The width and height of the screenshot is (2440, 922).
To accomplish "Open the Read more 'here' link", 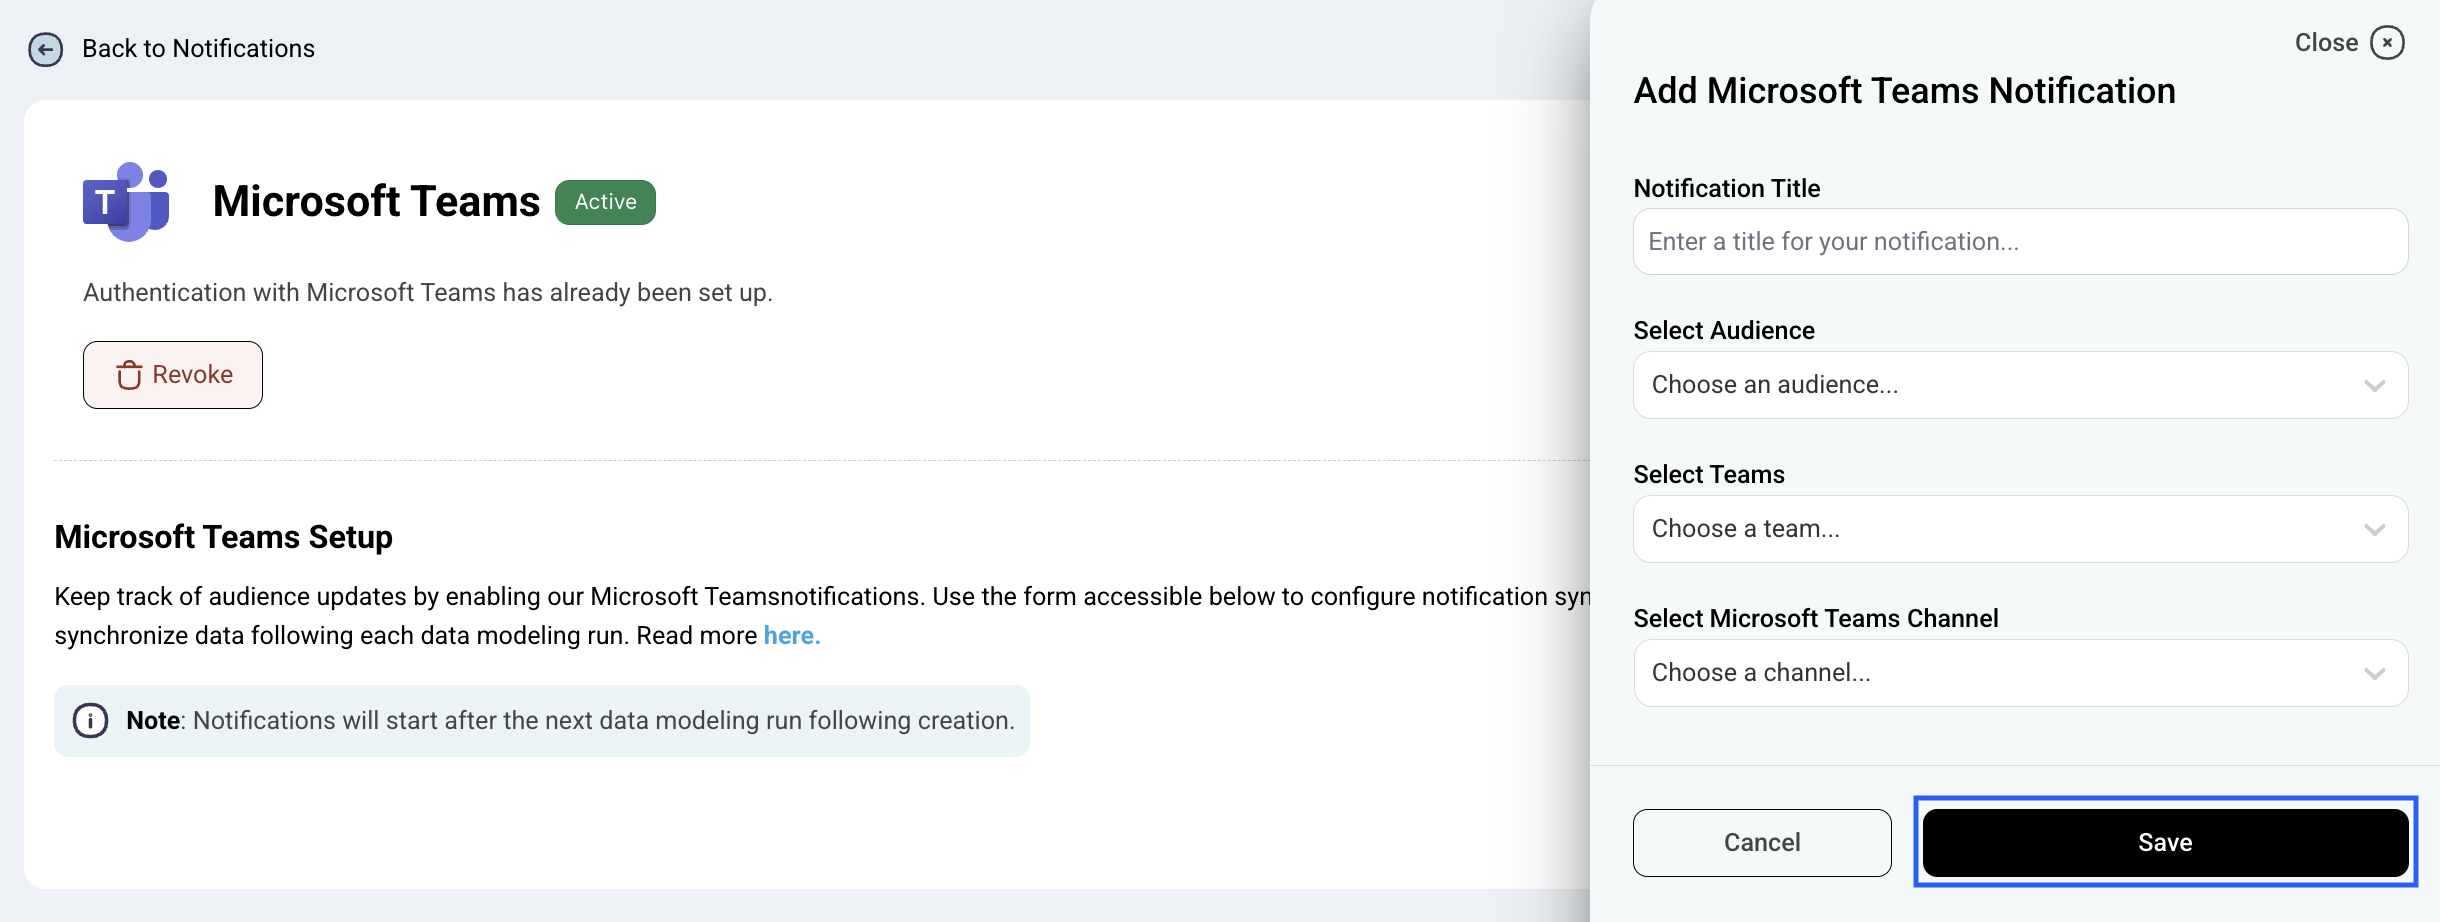I will 792,636.
